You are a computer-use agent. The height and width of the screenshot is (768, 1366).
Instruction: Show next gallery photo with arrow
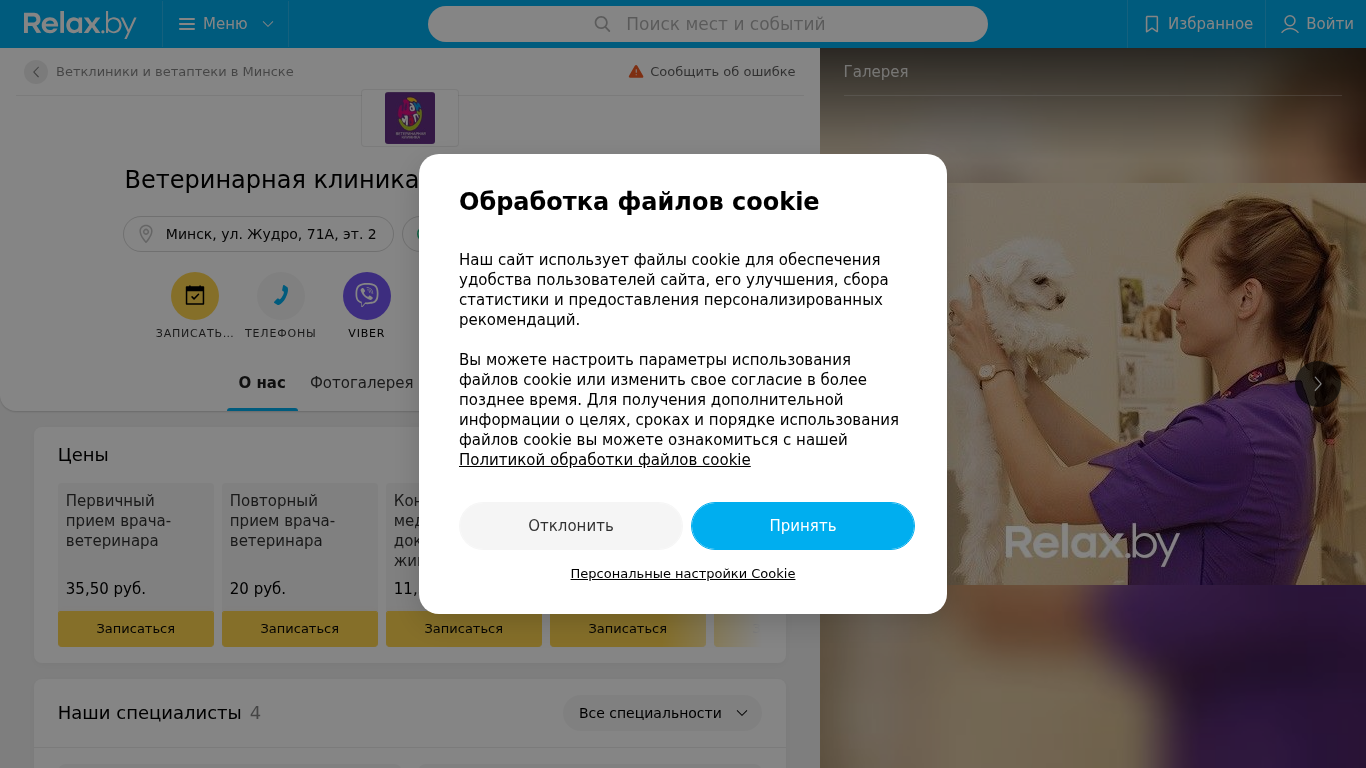1318,384
